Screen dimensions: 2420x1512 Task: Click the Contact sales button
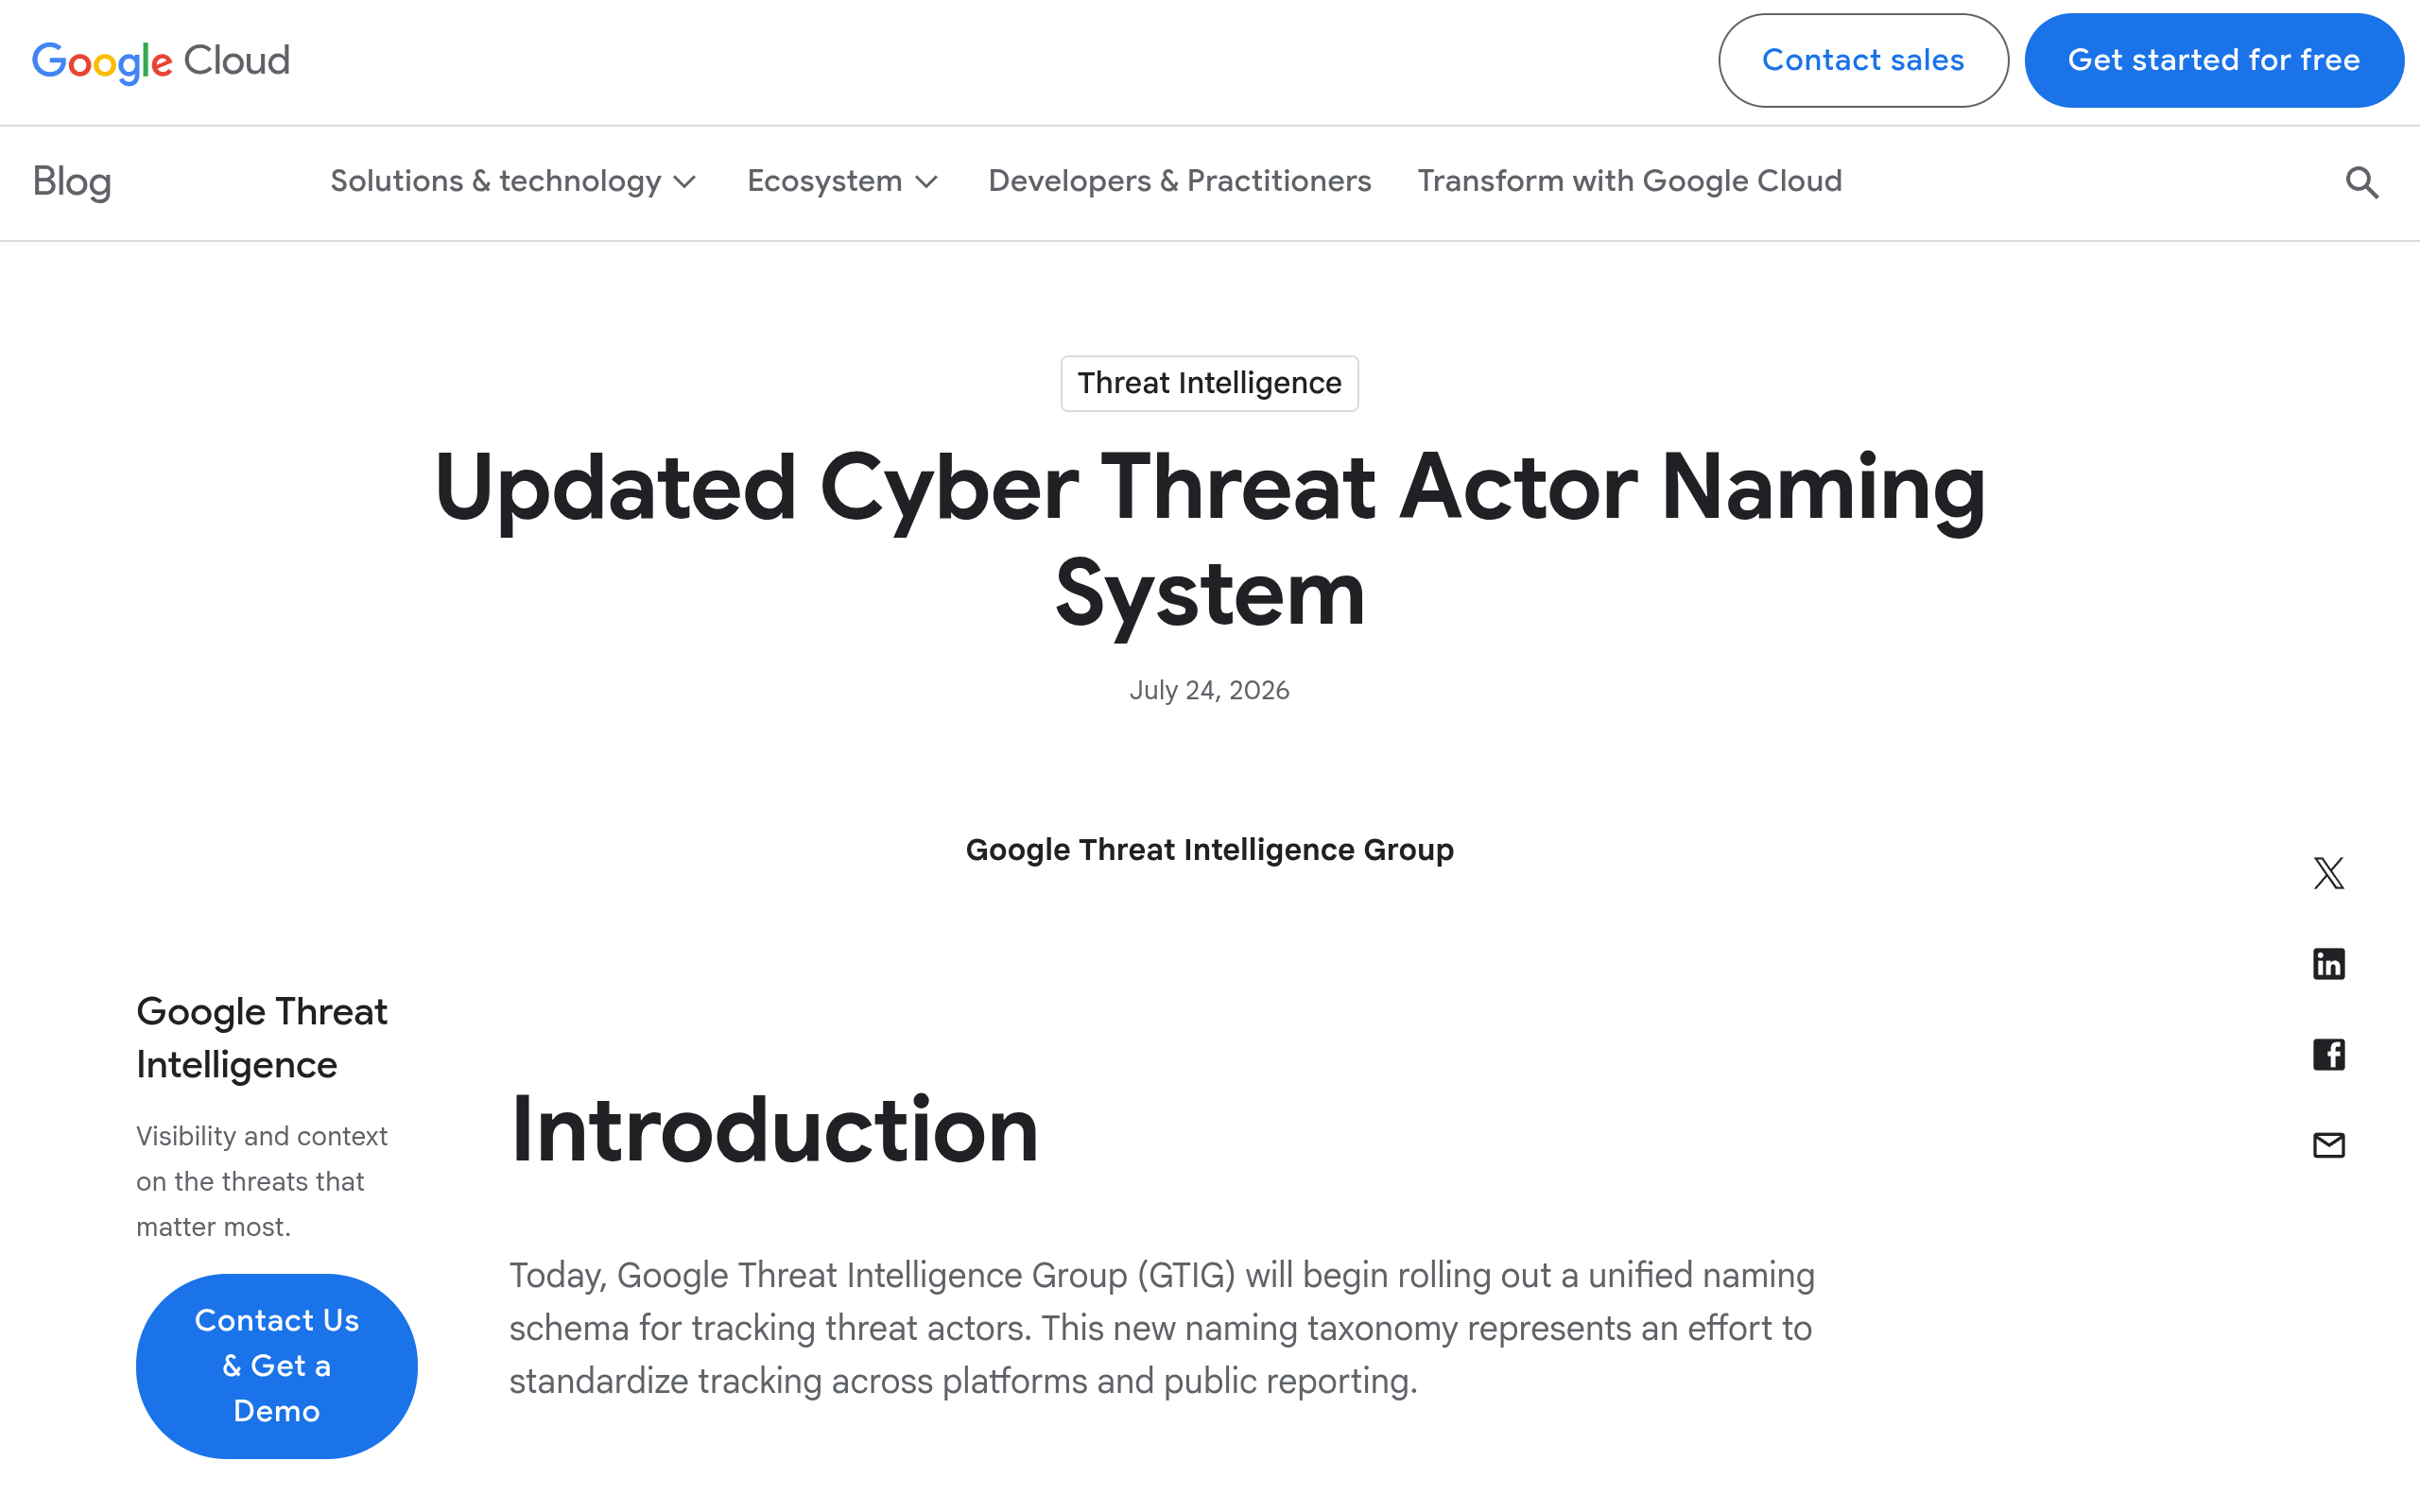click(x=1863, y=60)
